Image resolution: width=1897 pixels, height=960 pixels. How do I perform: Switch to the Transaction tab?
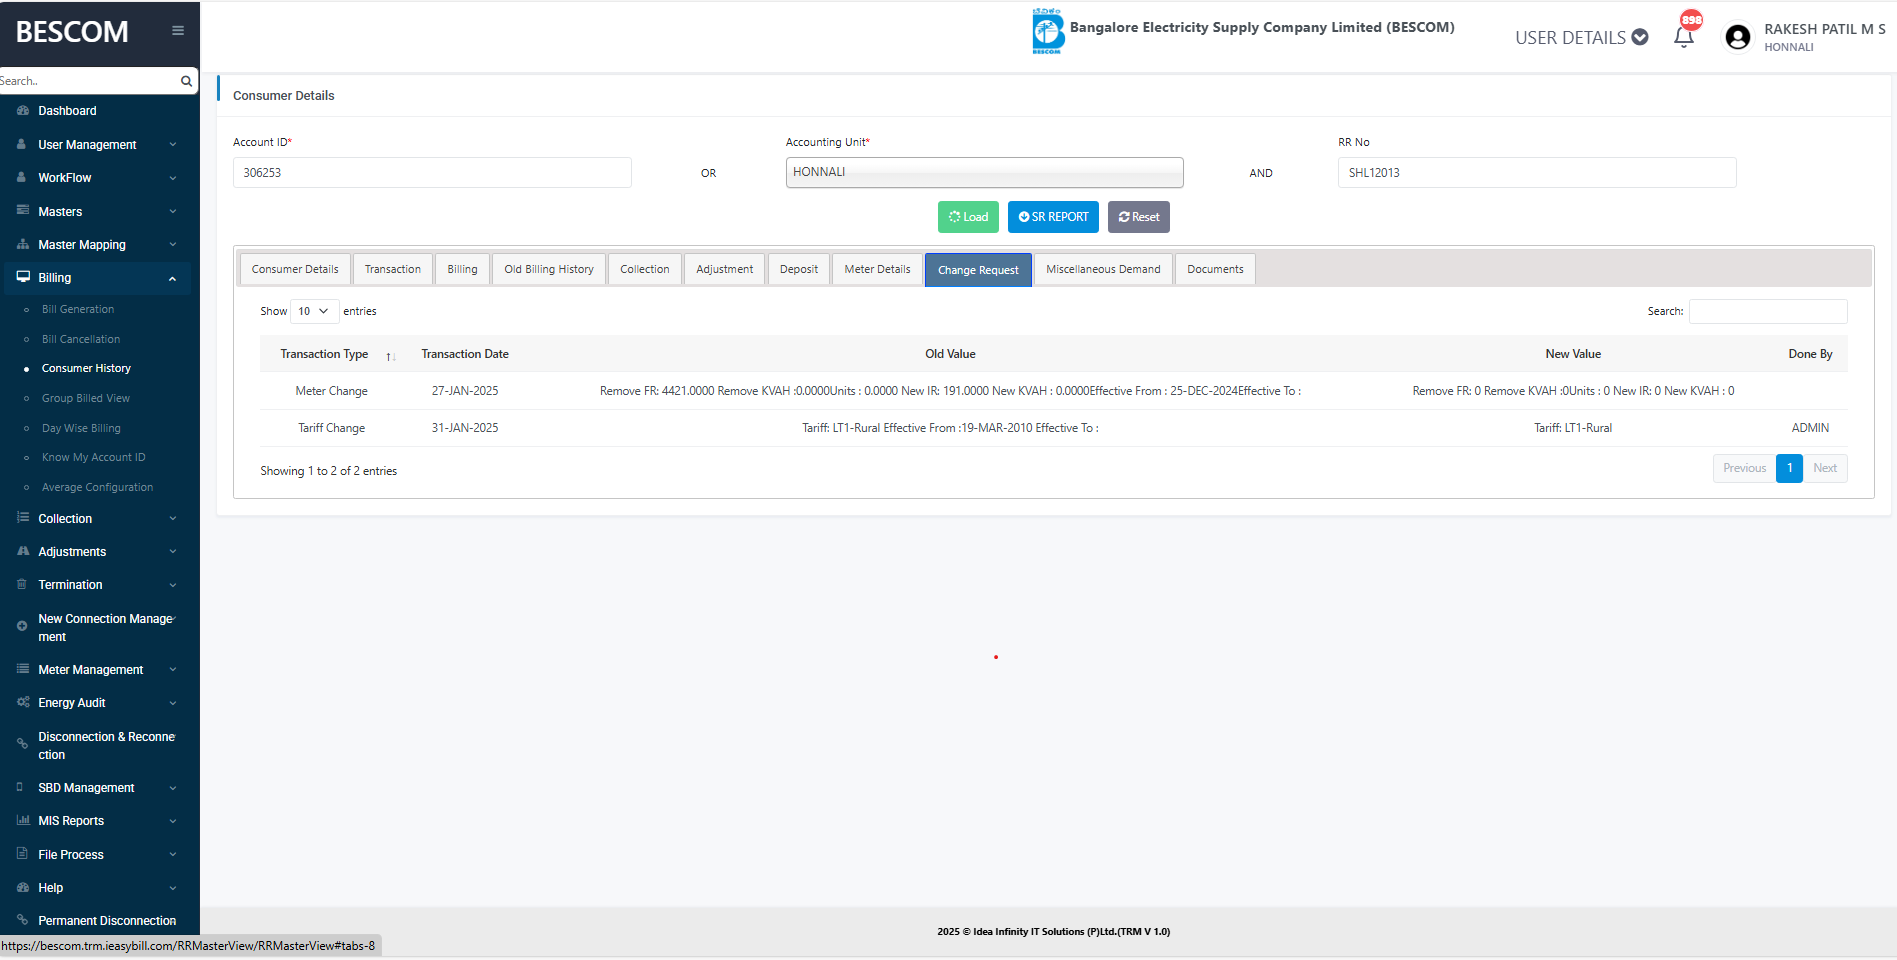[393, 269]
